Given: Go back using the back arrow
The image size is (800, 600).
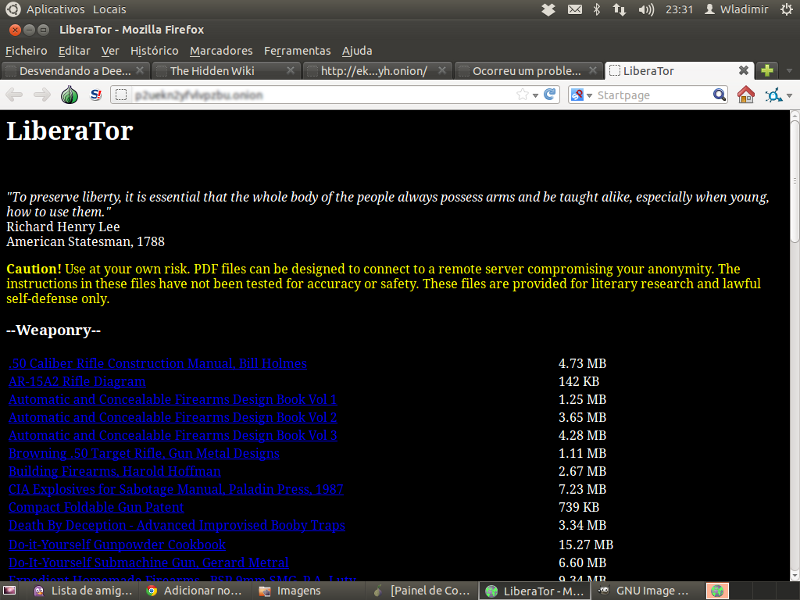Looking at the screenshot, I should (x=15, y=95).
